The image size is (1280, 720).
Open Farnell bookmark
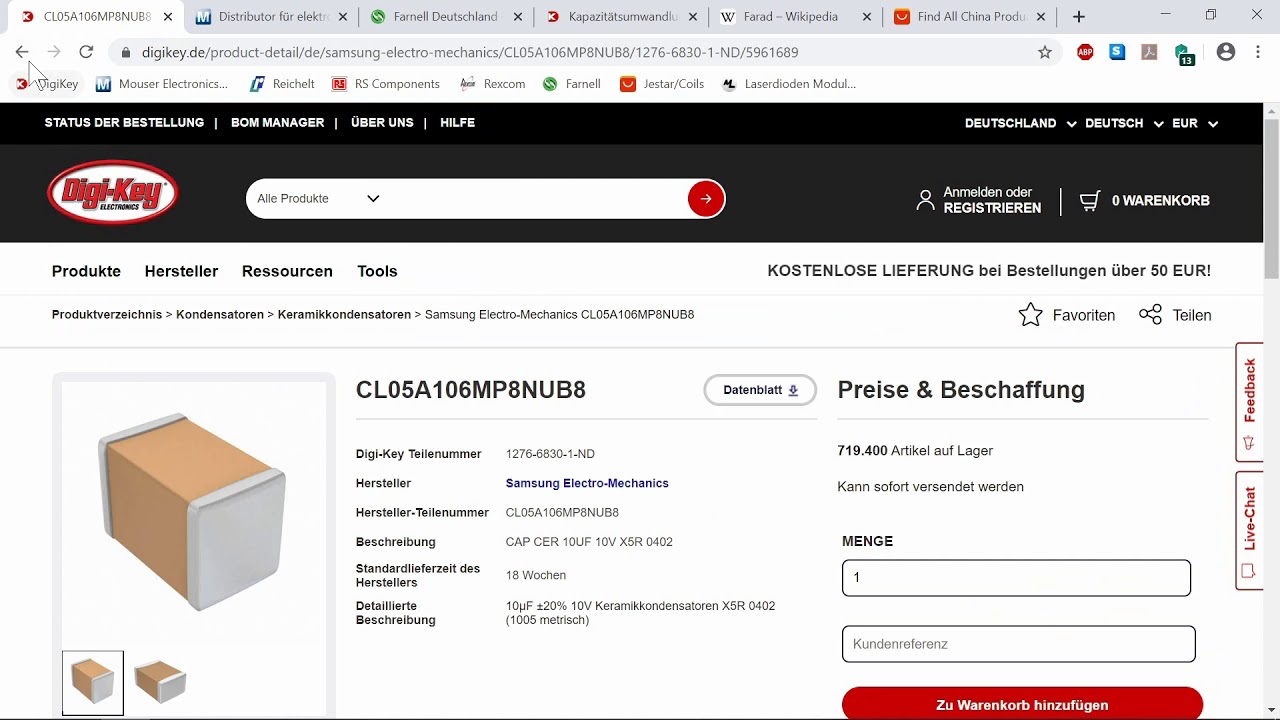coord(572,84)
